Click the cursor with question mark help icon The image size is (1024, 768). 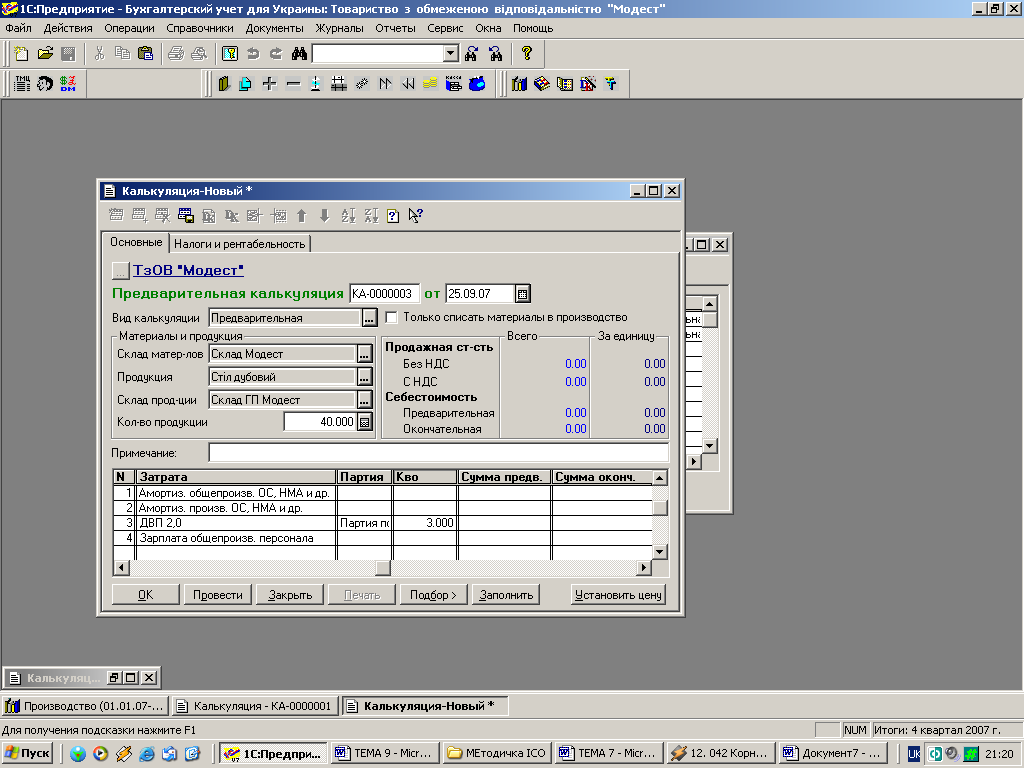[x=415, y=216]
